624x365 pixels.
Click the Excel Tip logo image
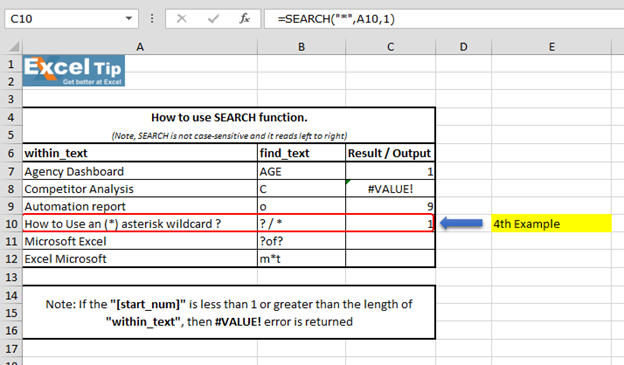coord(74,71)
